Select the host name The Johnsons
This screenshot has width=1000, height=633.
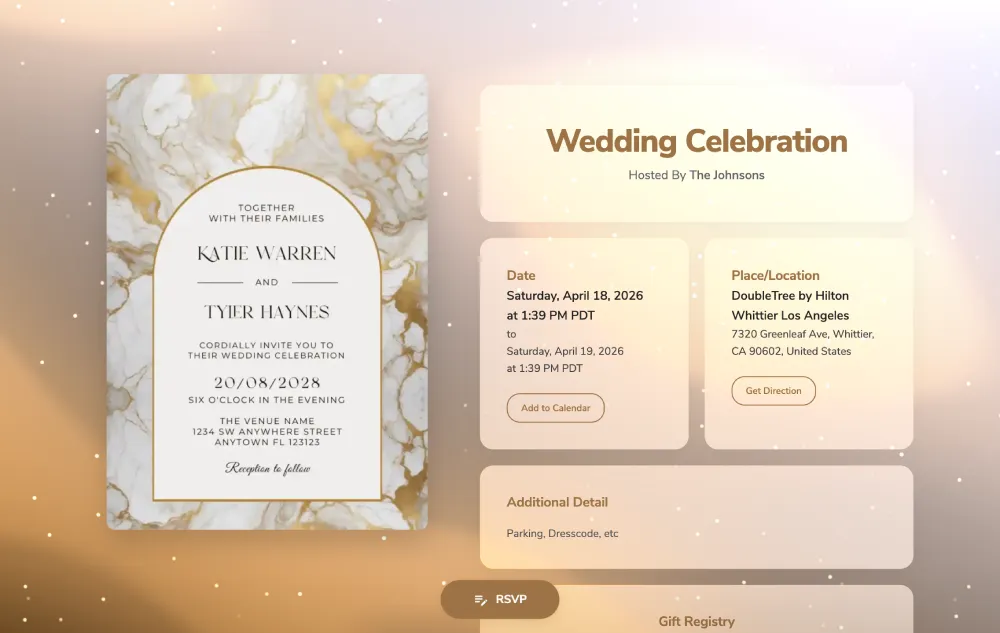tap(726, 175)
